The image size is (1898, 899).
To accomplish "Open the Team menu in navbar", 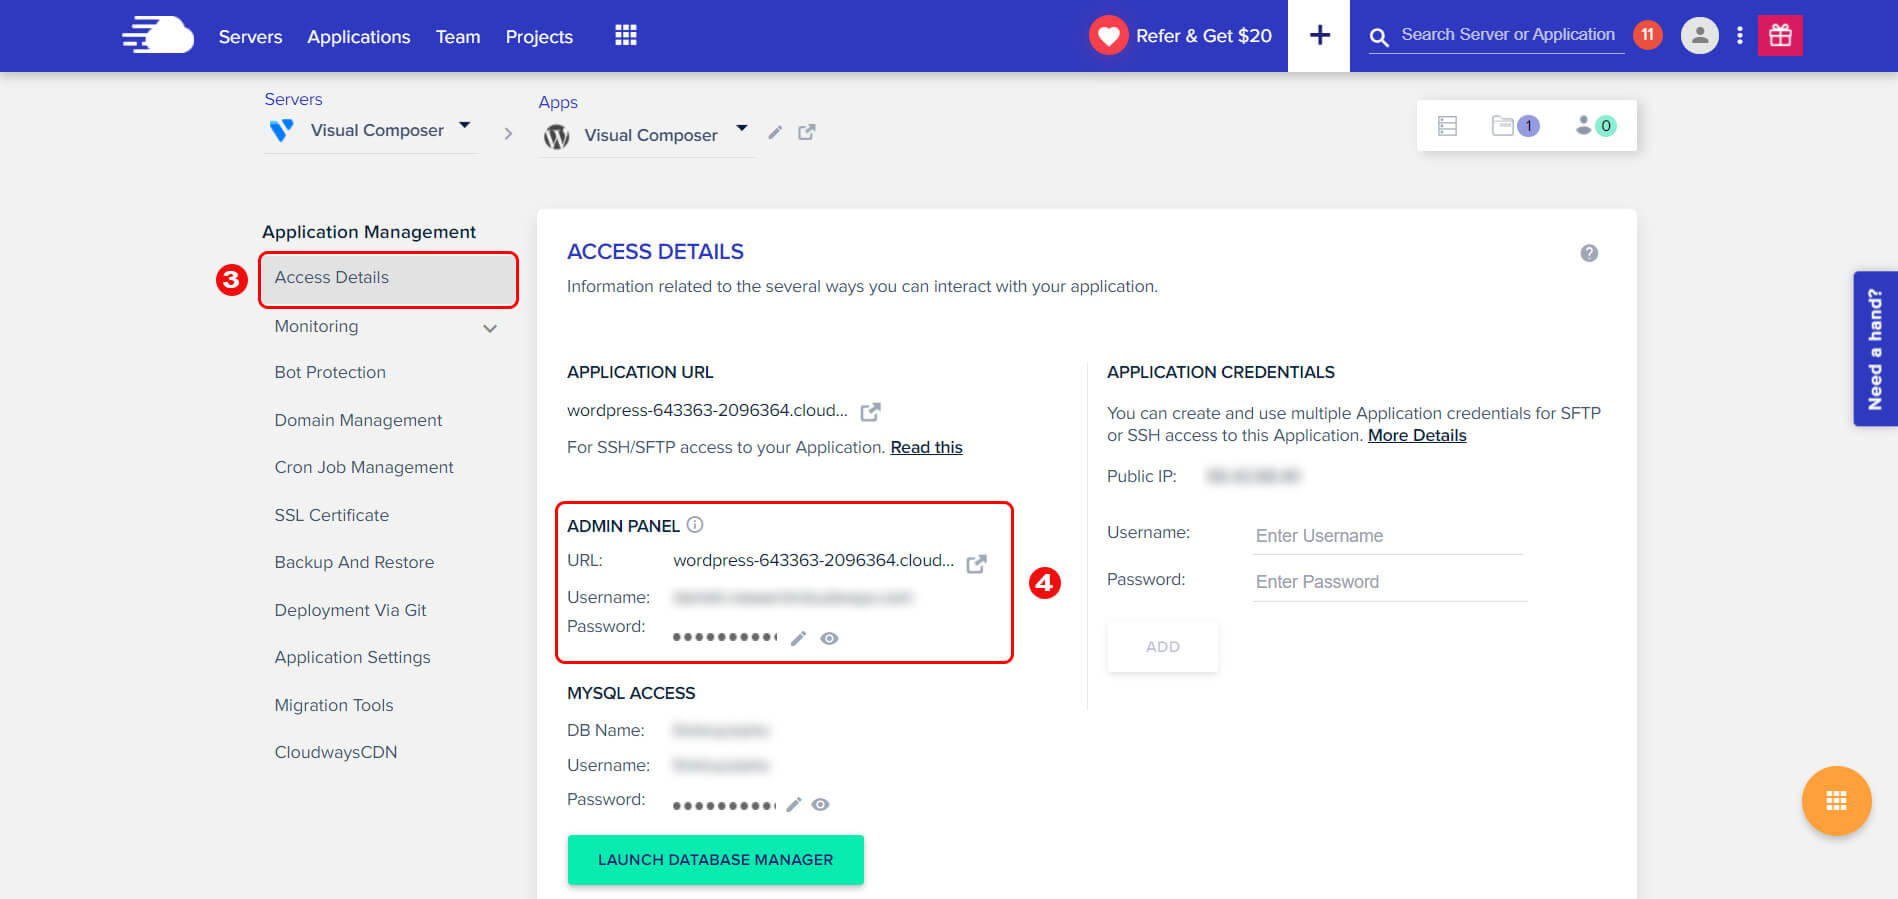I will pyautogui.click(x=458, y=37).
